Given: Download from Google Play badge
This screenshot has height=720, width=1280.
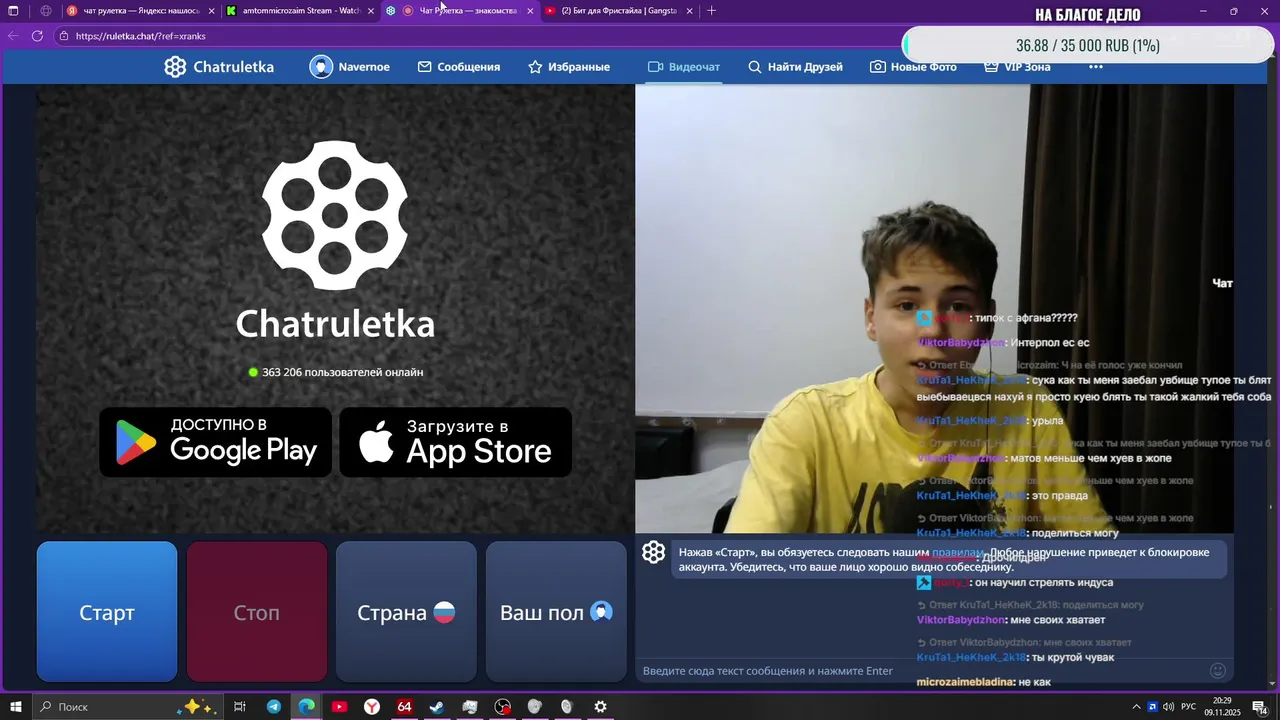Looking at the screenshot, I should [x=215, y=442].
